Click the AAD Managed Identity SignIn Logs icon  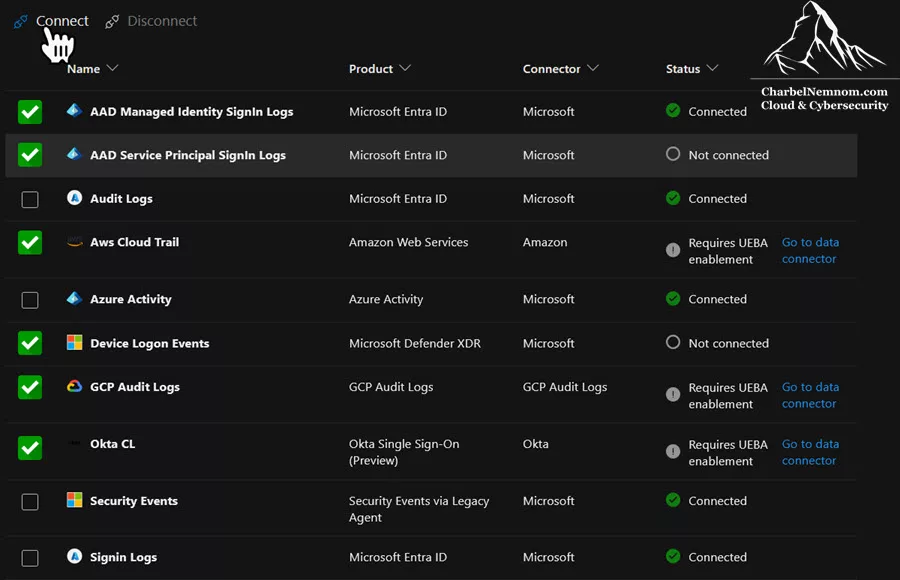click(x=74, y=110)
